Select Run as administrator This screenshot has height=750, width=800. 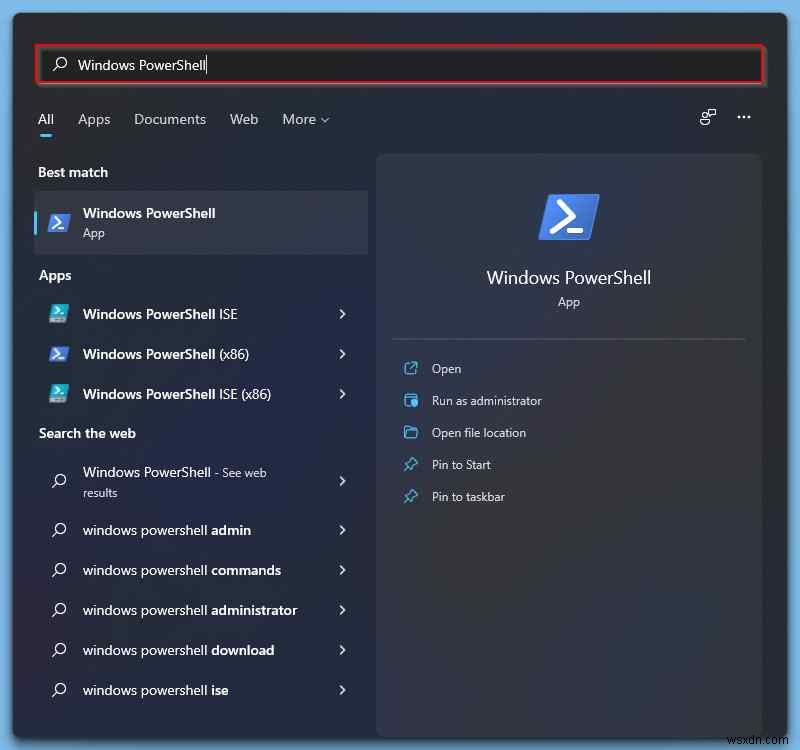point(484,400)
